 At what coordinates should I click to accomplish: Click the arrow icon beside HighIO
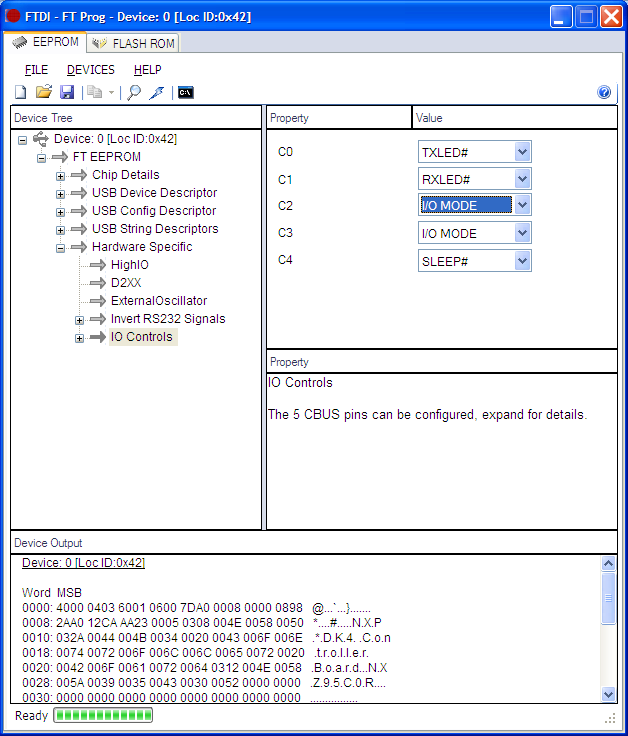[x=98, y=265]
